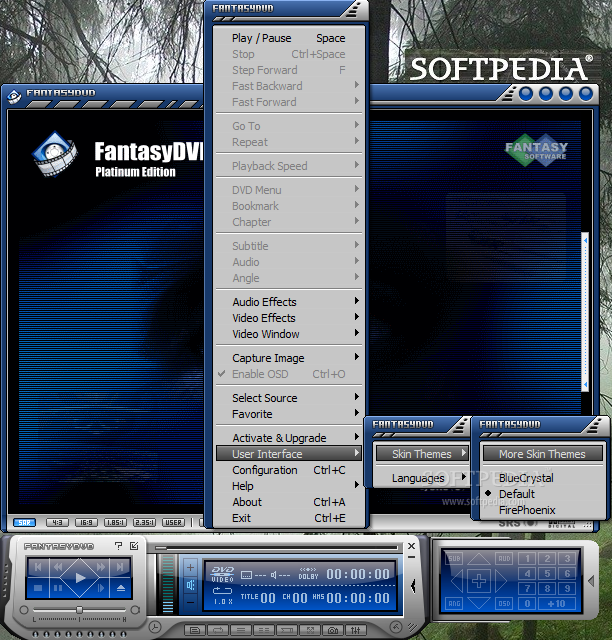Choose the FirePhoenix skin theme
This screenshot has height=640, width=612.
pyautogui.click(x=543, y=510)
